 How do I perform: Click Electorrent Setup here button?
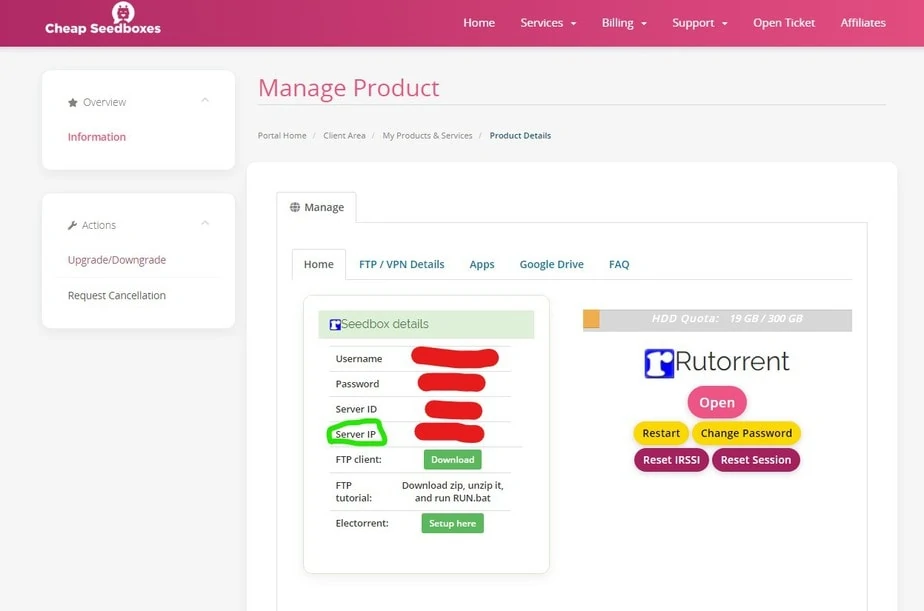click(x=452, y=523)
